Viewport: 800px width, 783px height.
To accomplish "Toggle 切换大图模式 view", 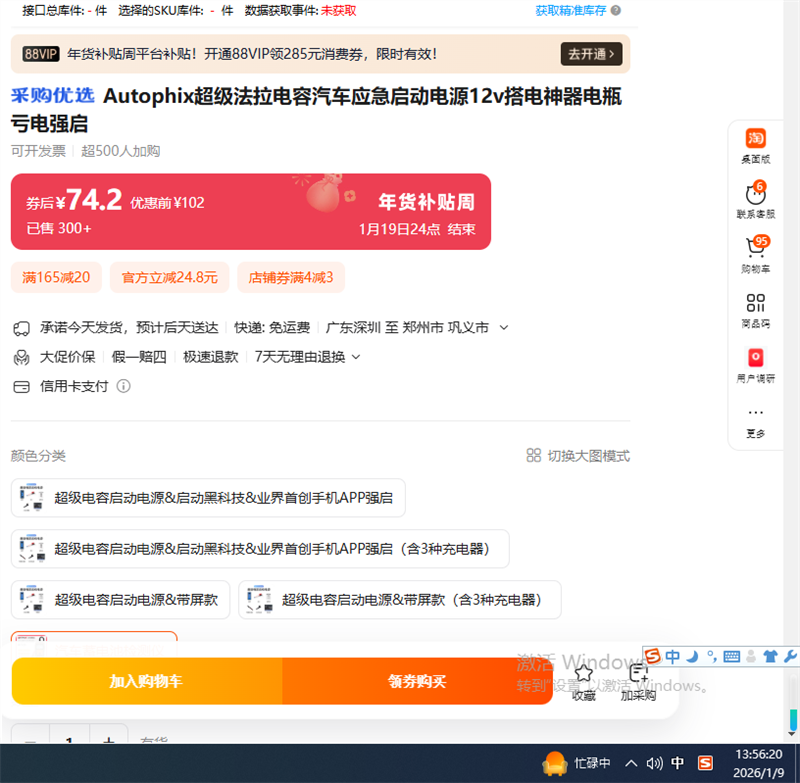I will coord(578,456).
